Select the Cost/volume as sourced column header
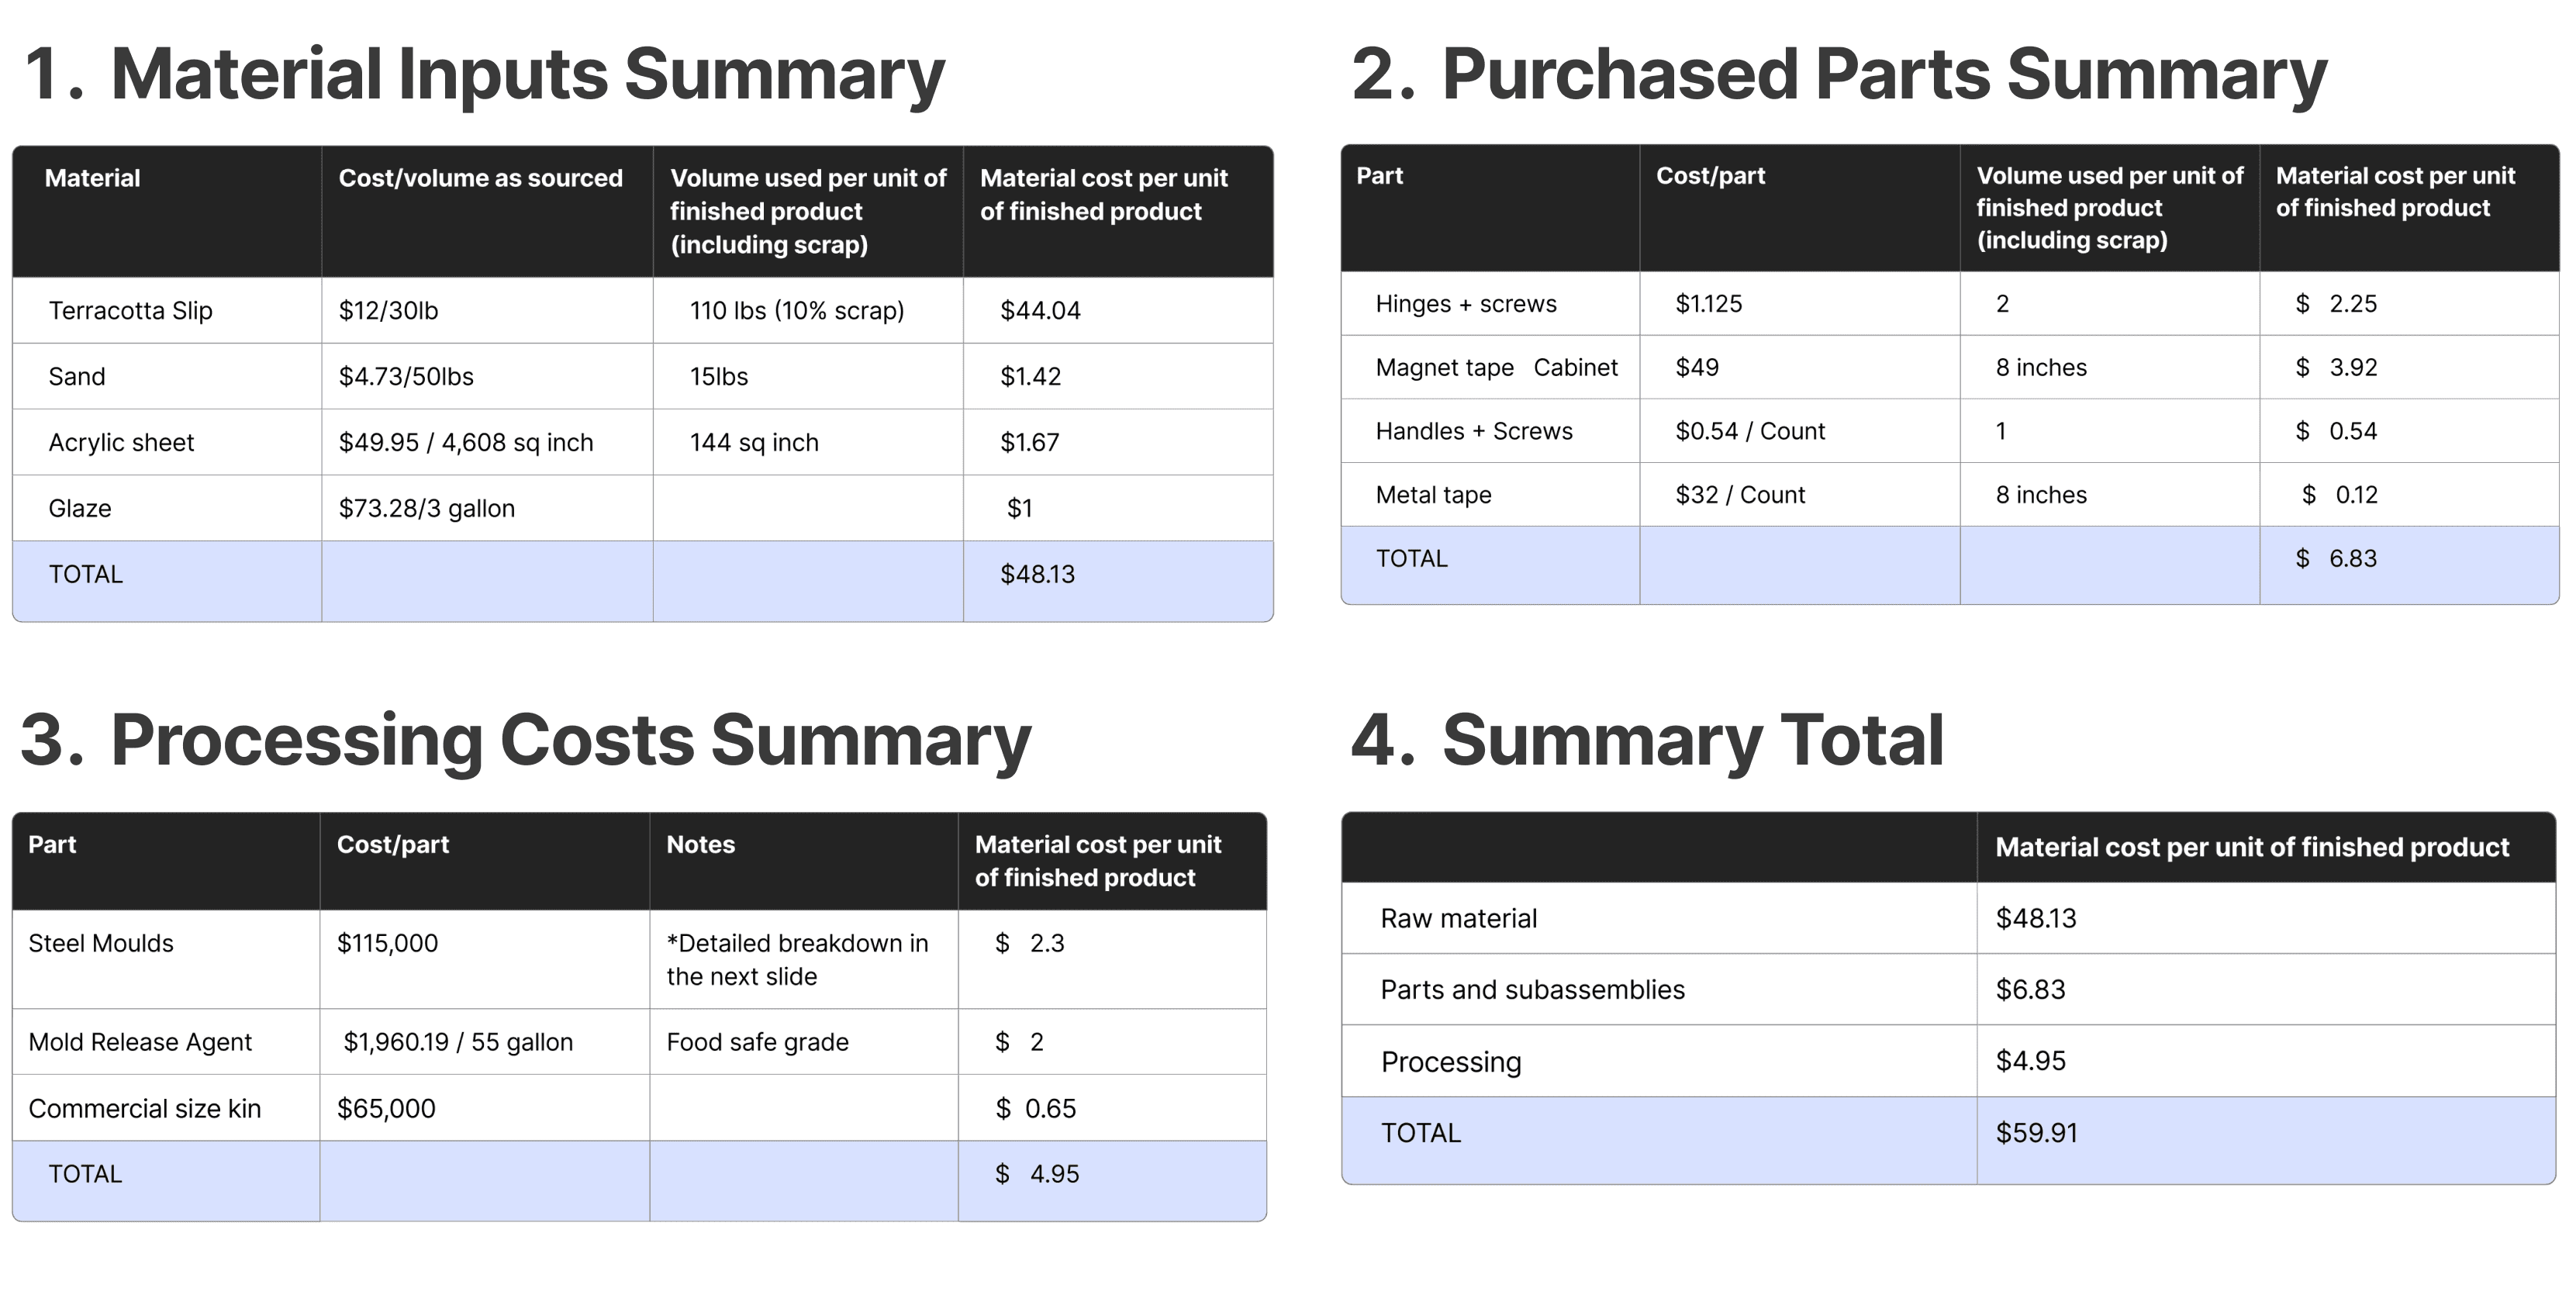This screenshot has width=2576, height=1302. 480,179
